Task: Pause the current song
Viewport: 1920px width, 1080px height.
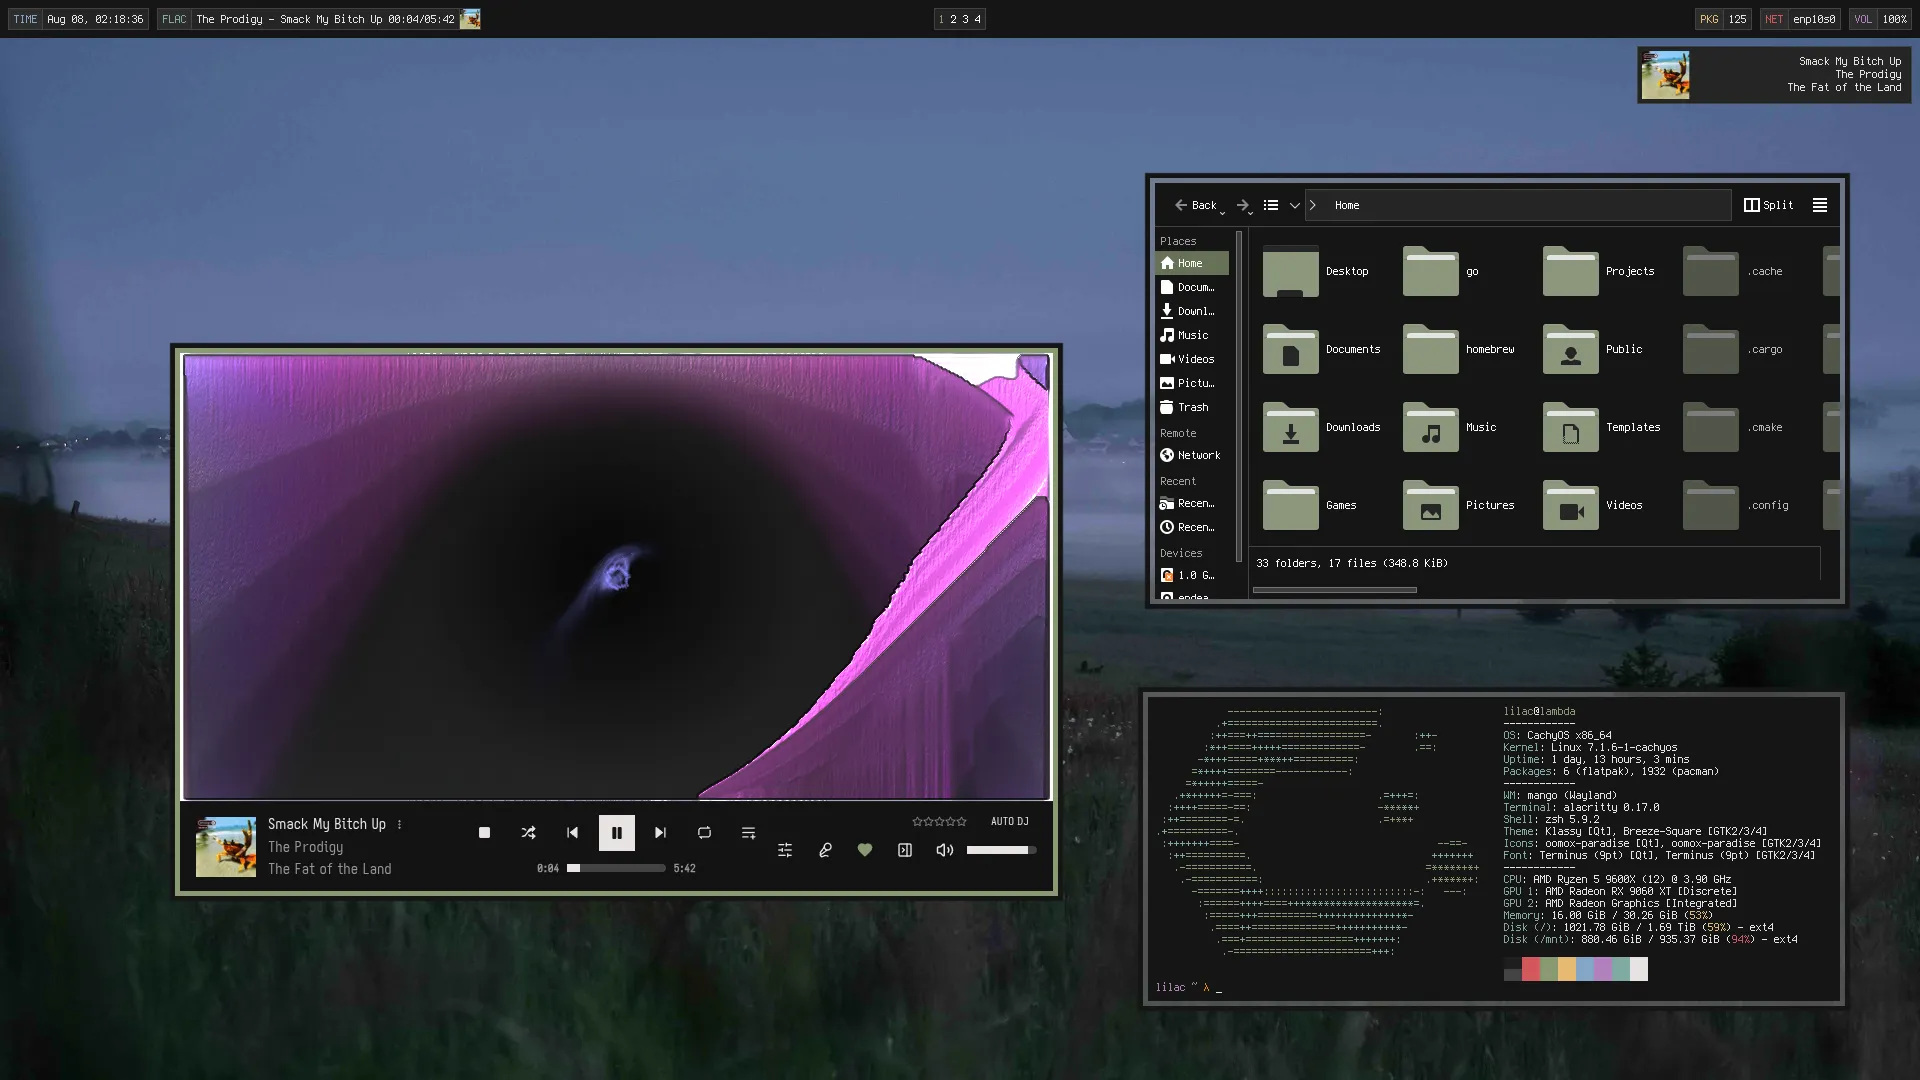Action: (616, 833)
